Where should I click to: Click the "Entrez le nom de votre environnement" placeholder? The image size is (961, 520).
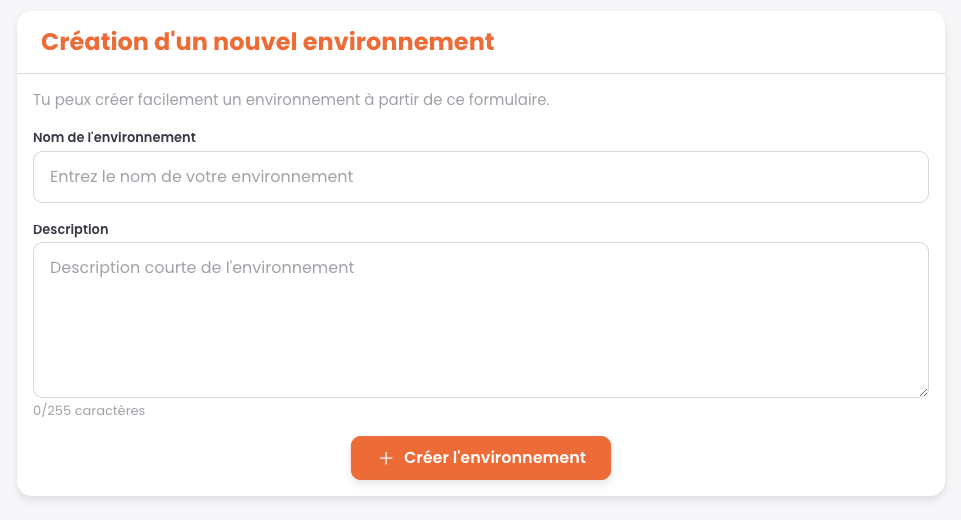coord(201,177)
